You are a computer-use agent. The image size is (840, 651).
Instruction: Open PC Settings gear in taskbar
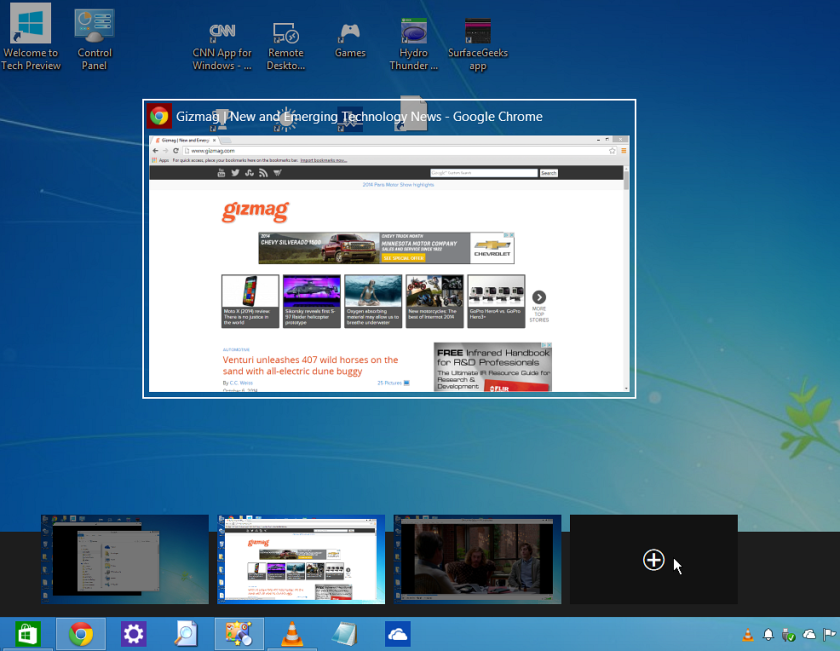pos(133,634)
